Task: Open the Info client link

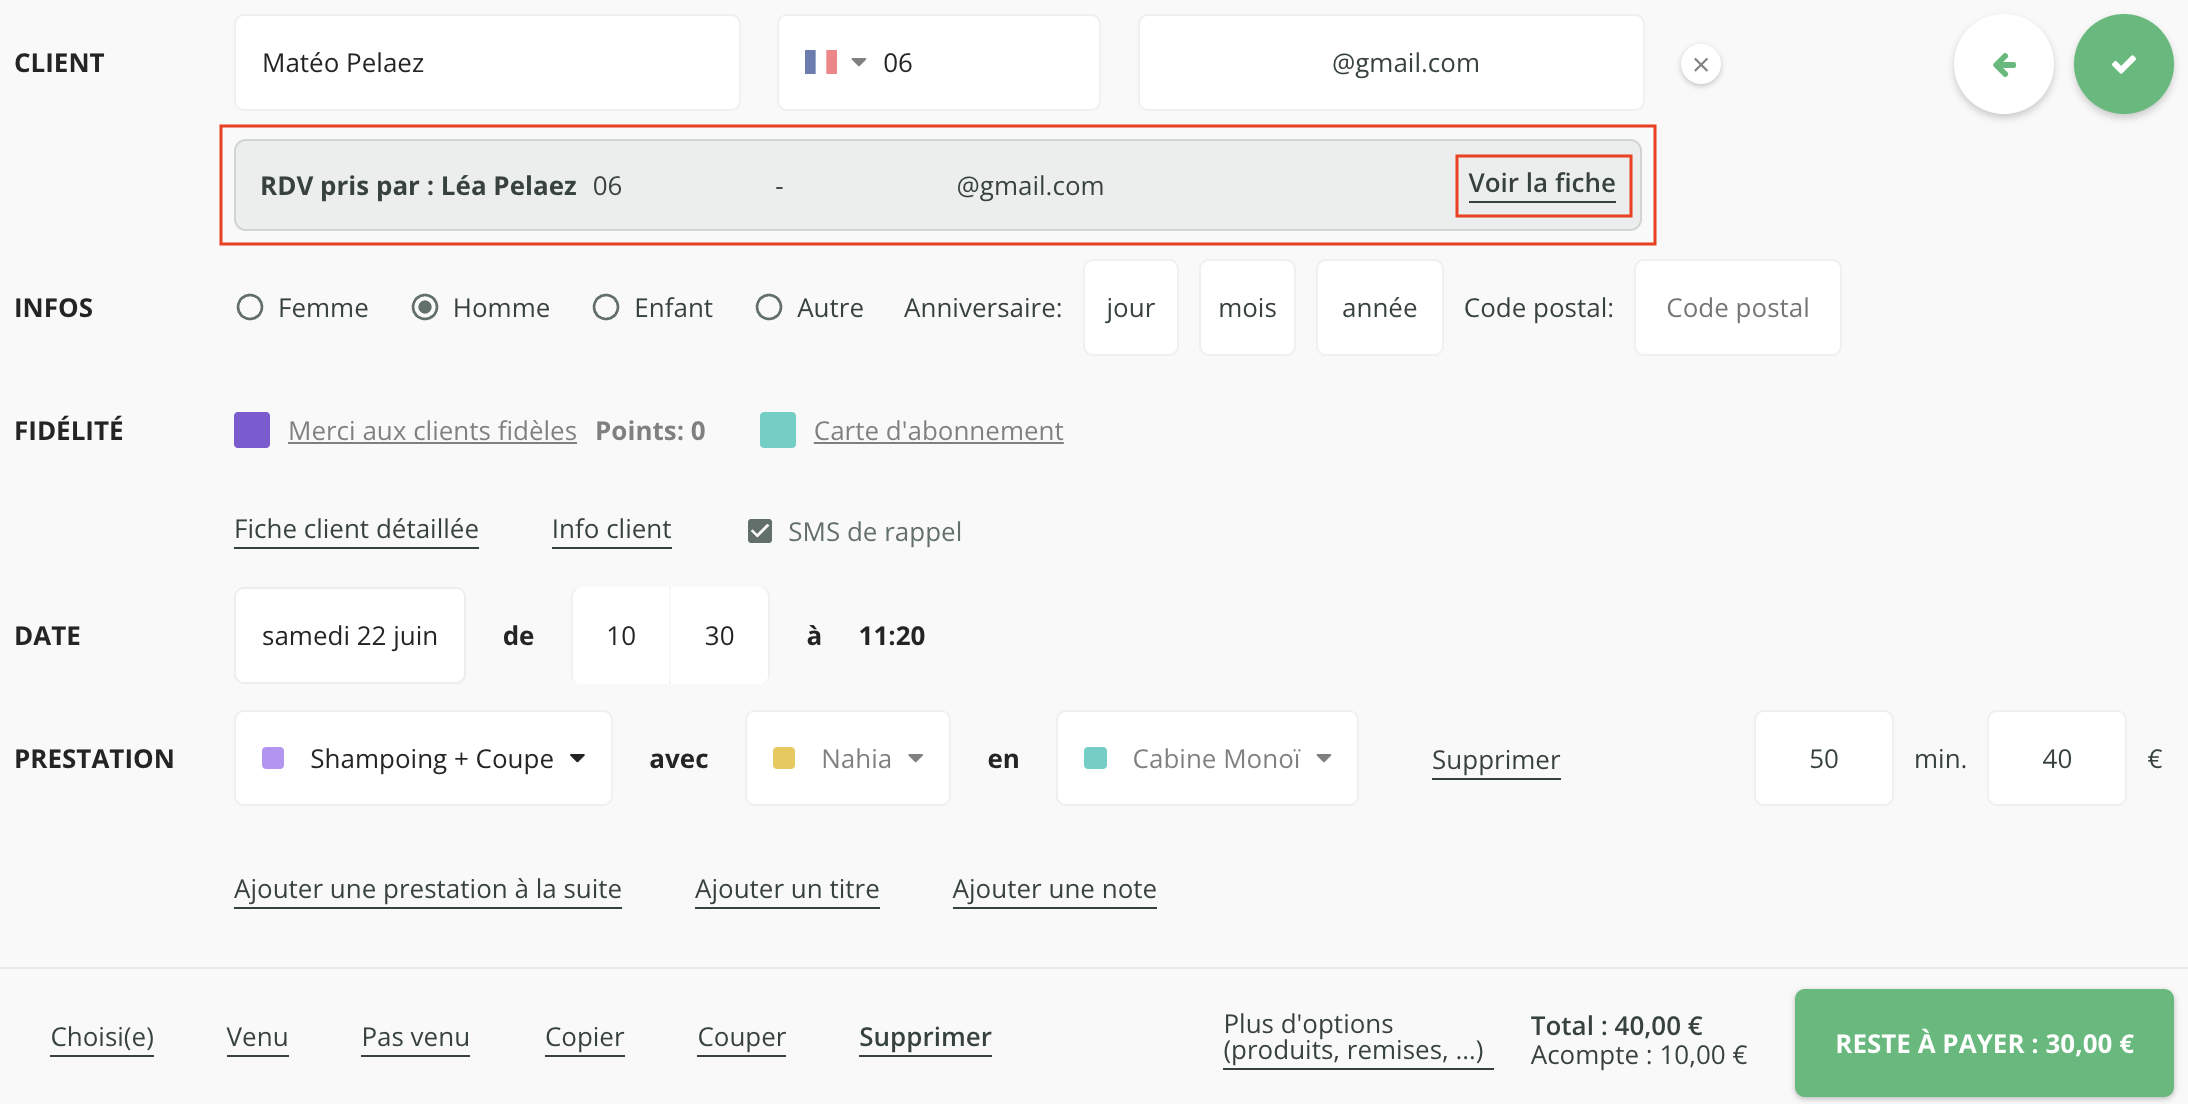Action: click(611, 529)
